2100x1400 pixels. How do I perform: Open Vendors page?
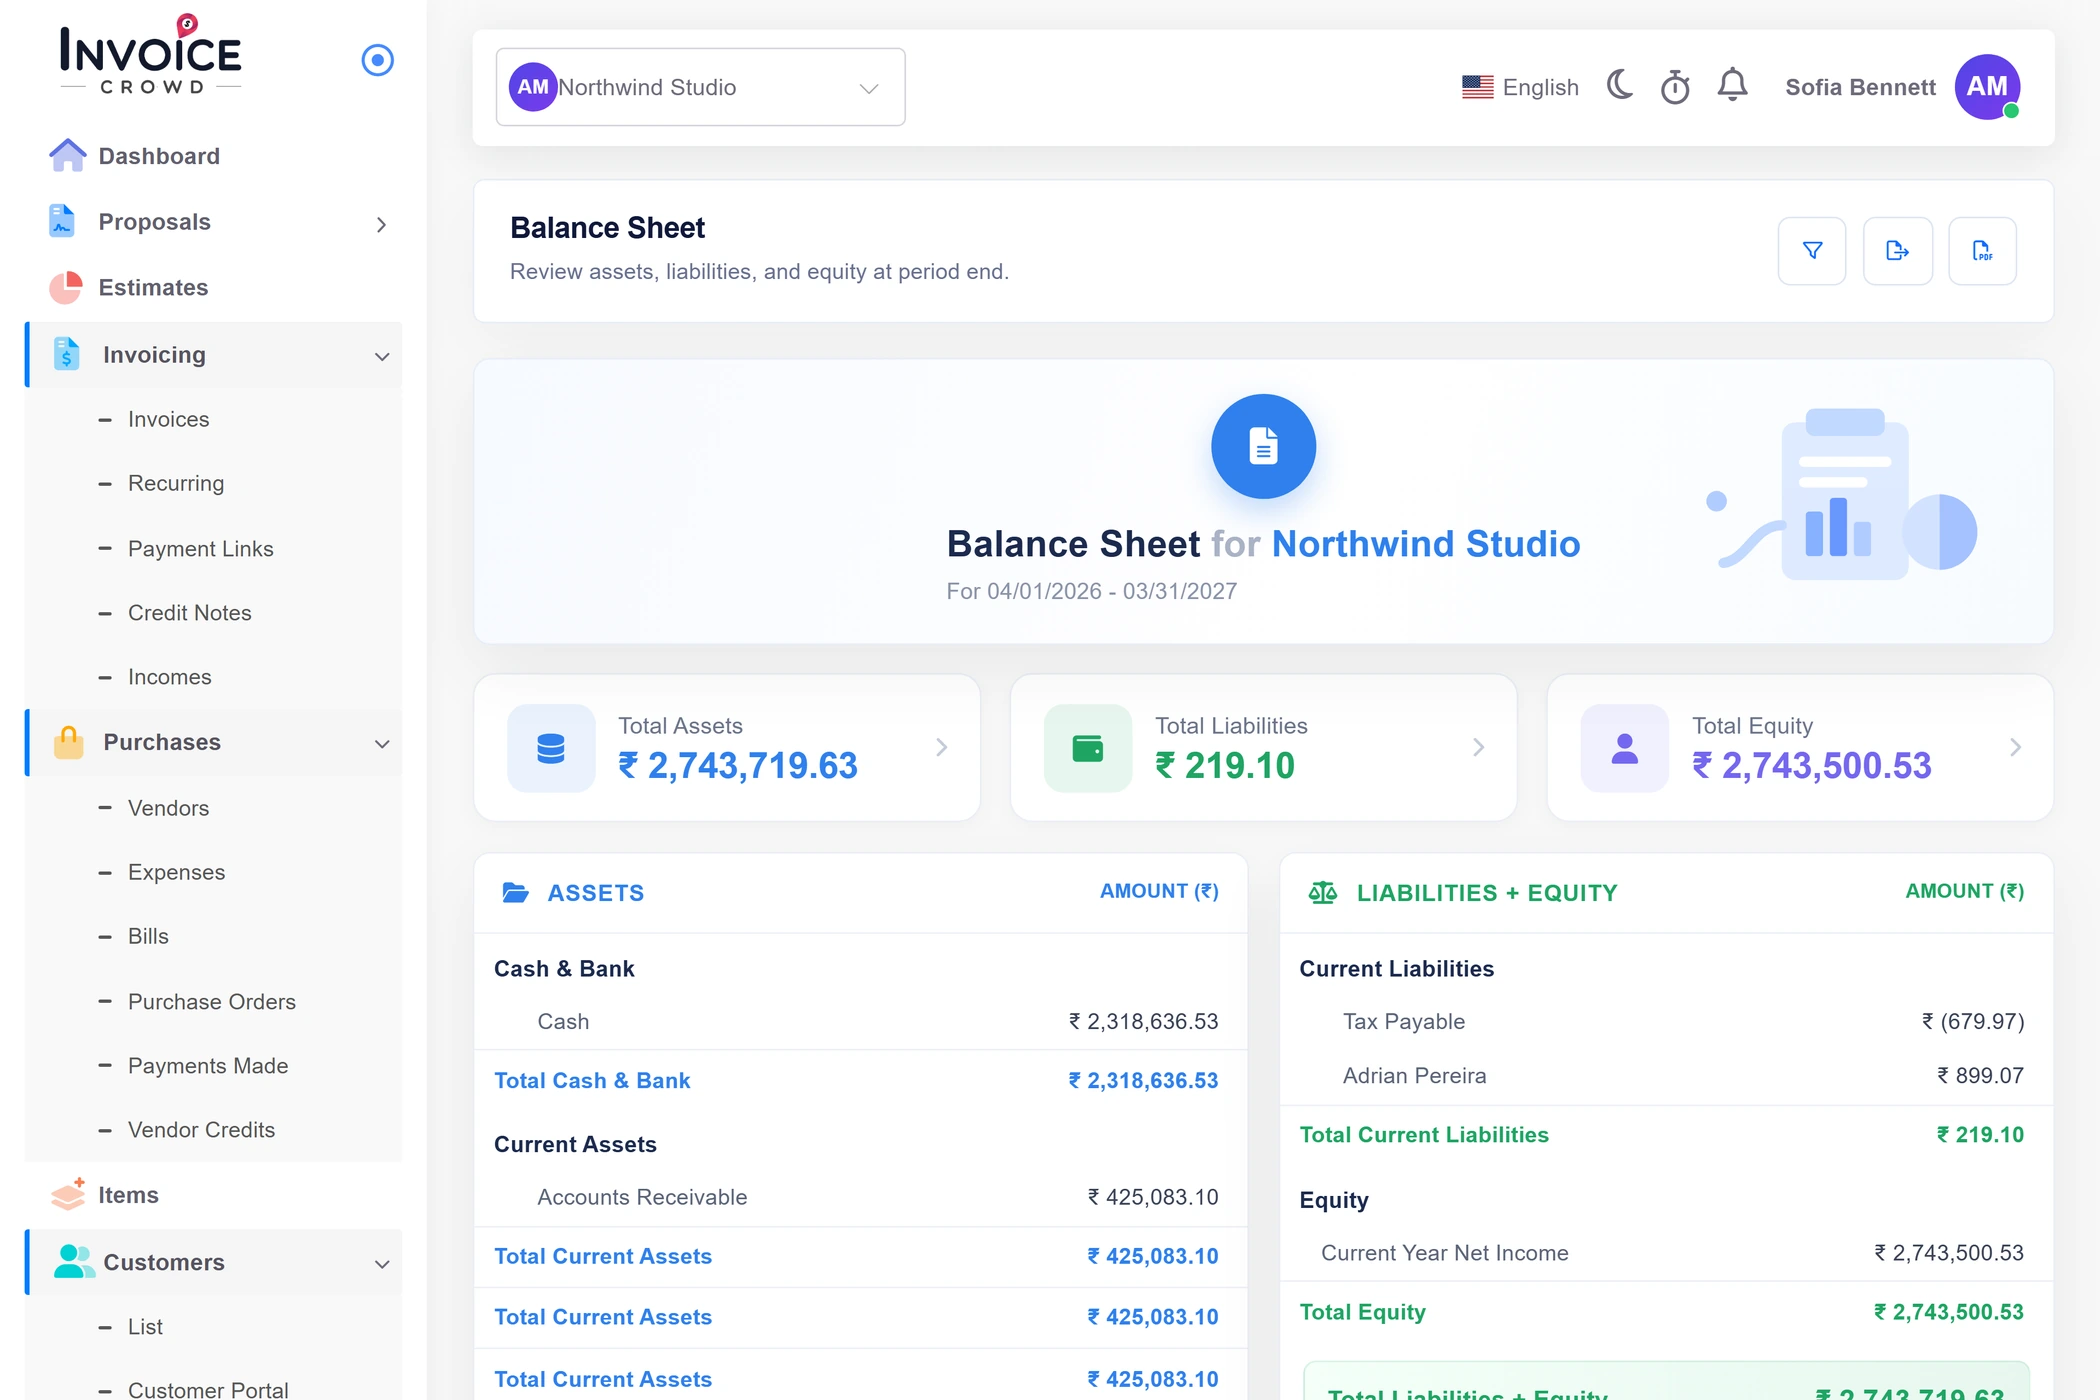coord(168,808)
